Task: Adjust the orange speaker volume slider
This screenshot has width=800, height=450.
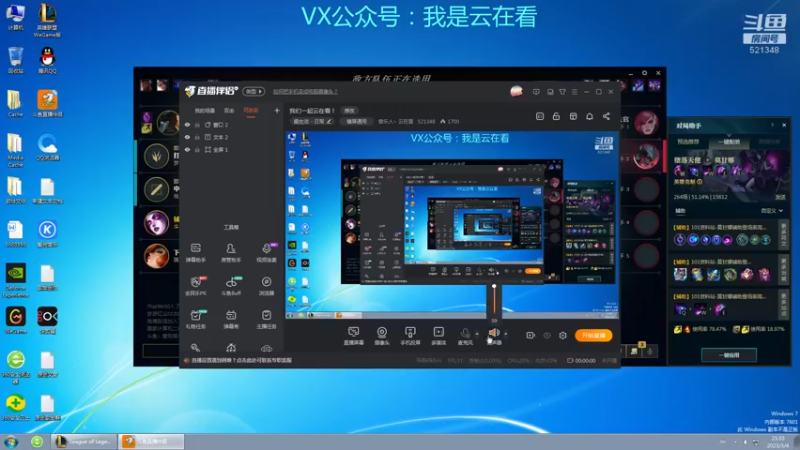Action: tap(494, 301)
